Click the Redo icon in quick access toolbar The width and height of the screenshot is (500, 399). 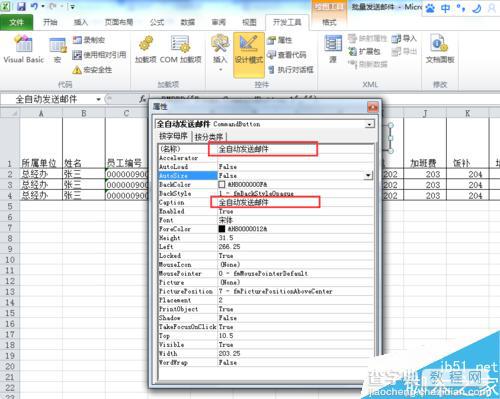[53, 6]
